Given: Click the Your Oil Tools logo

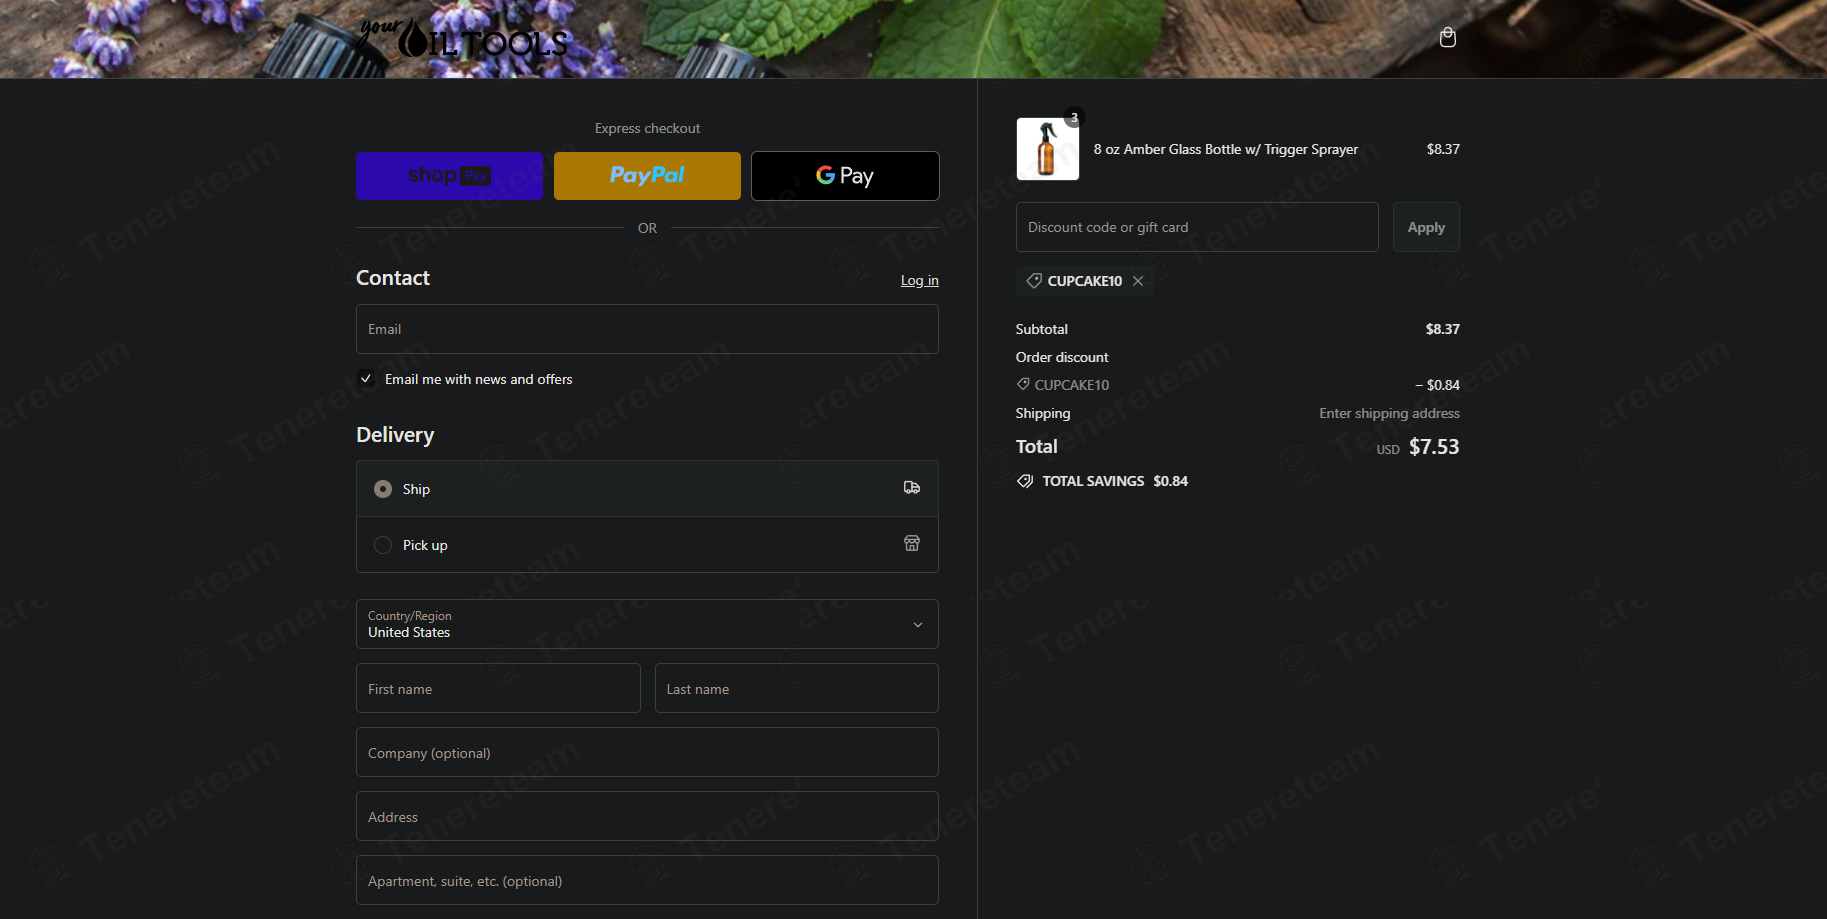Looking at the screenshot, I should [x=463, y=38].
